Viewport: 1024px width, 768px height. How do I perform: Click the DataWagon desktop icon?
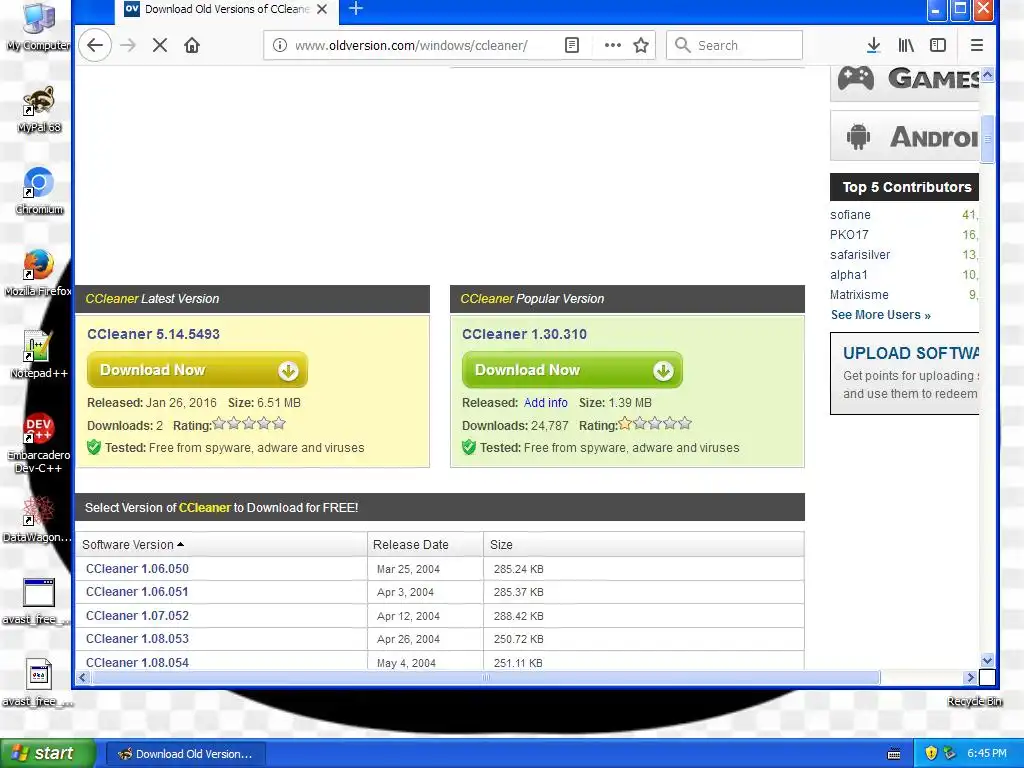37,520
